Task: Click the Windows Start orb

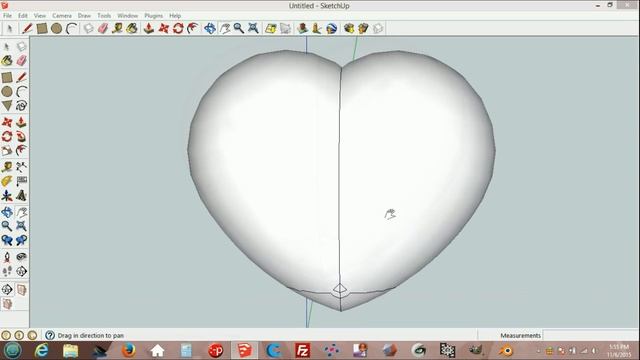Action: 13,351
